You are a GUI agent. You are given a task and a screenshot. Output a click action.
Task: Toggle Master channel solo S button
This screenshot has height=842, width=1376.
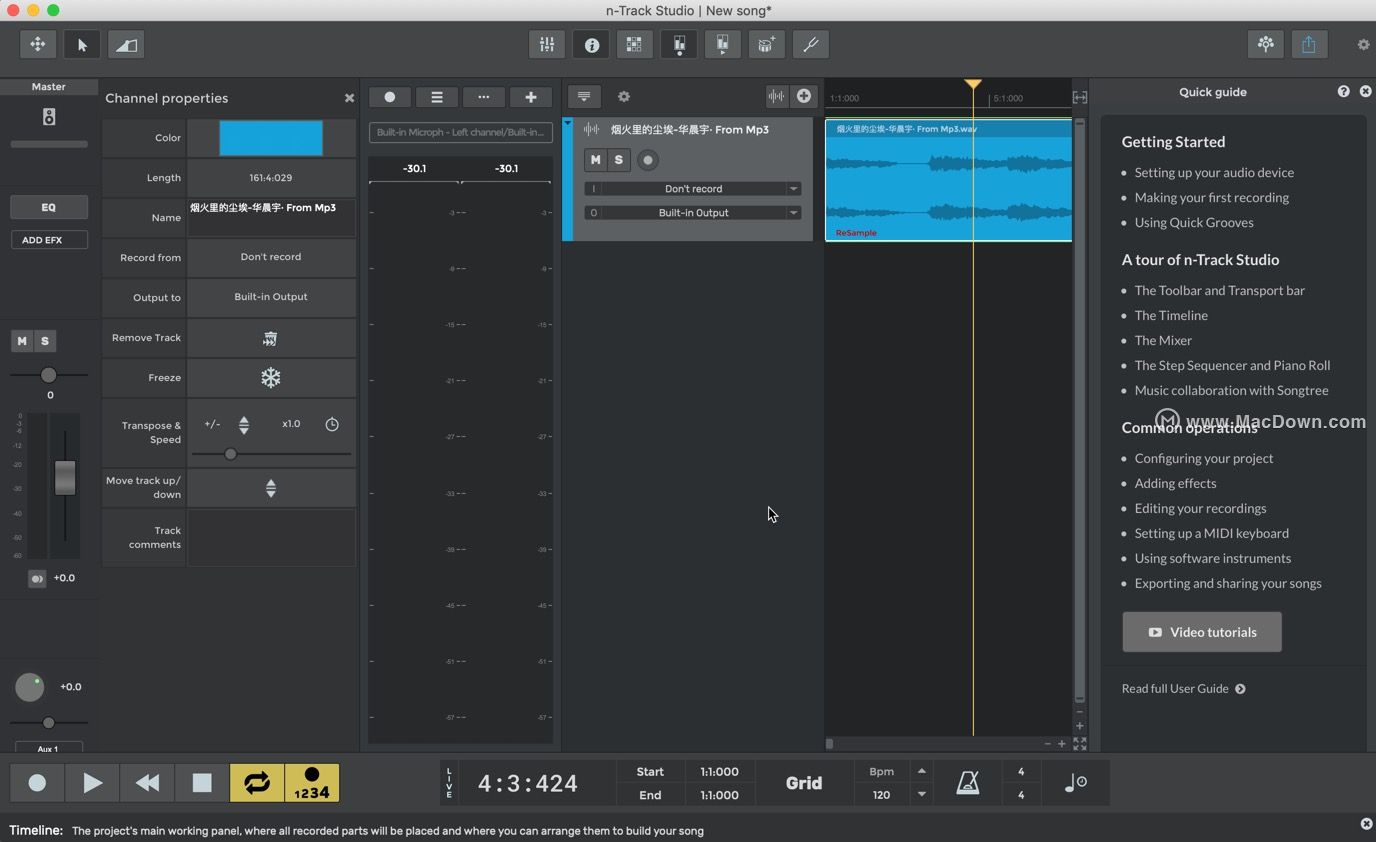[45, 341]
